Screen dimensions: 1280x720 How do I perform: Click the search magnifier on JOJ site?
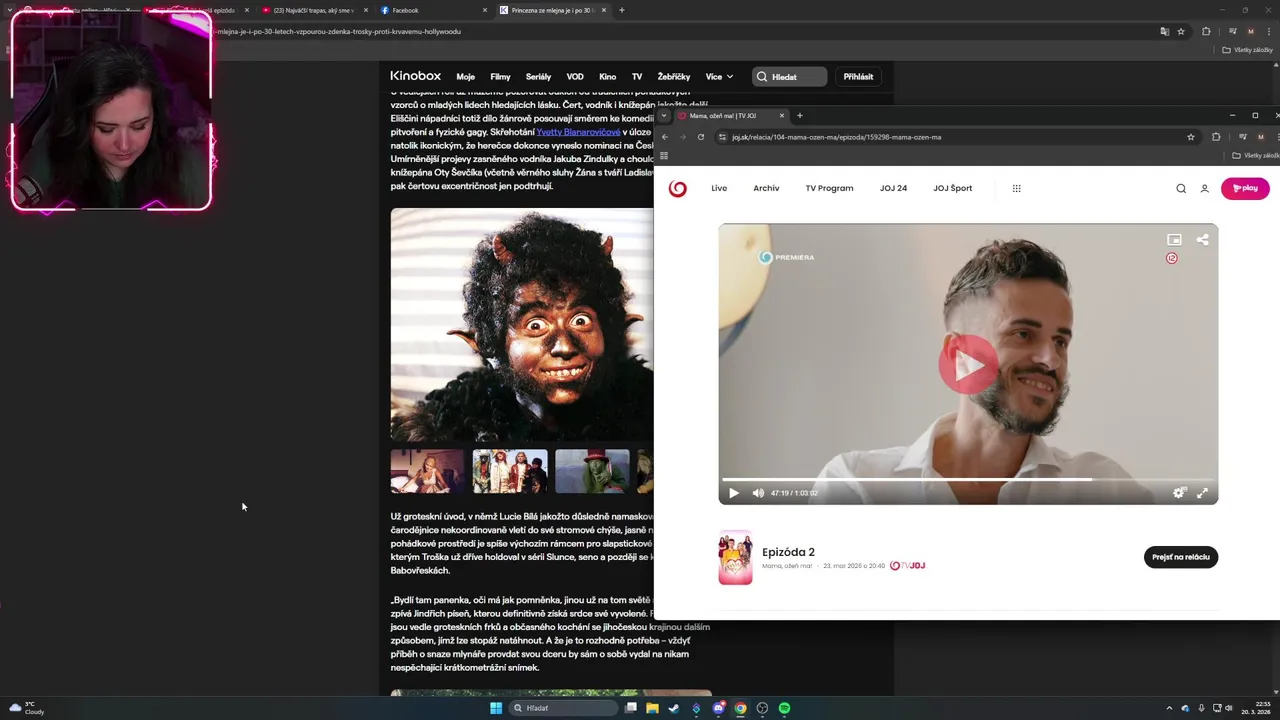pos(1181,188)
